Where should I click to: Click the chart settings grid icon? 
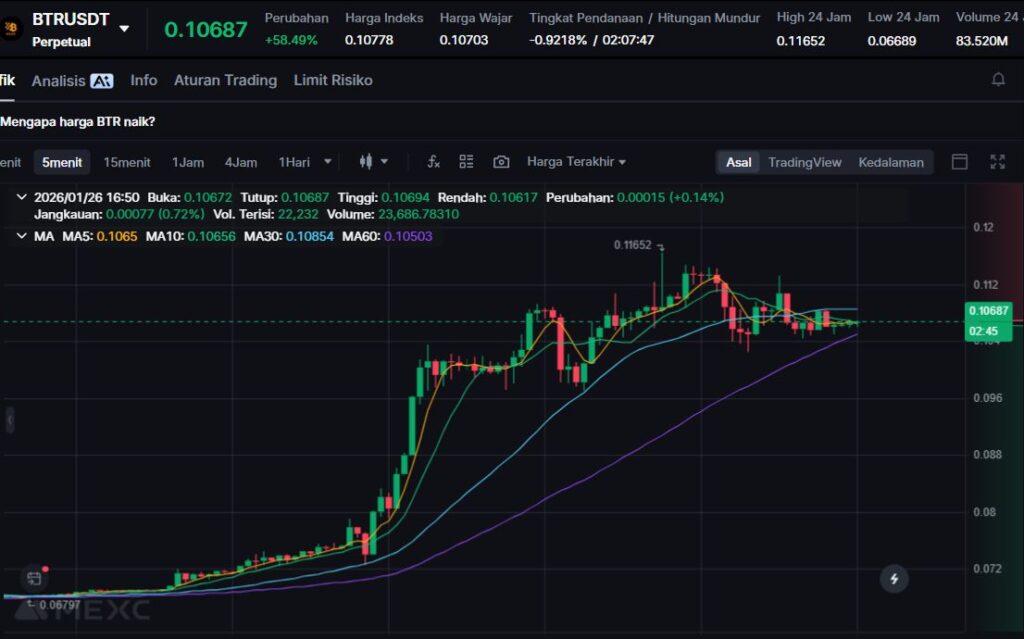466,162
